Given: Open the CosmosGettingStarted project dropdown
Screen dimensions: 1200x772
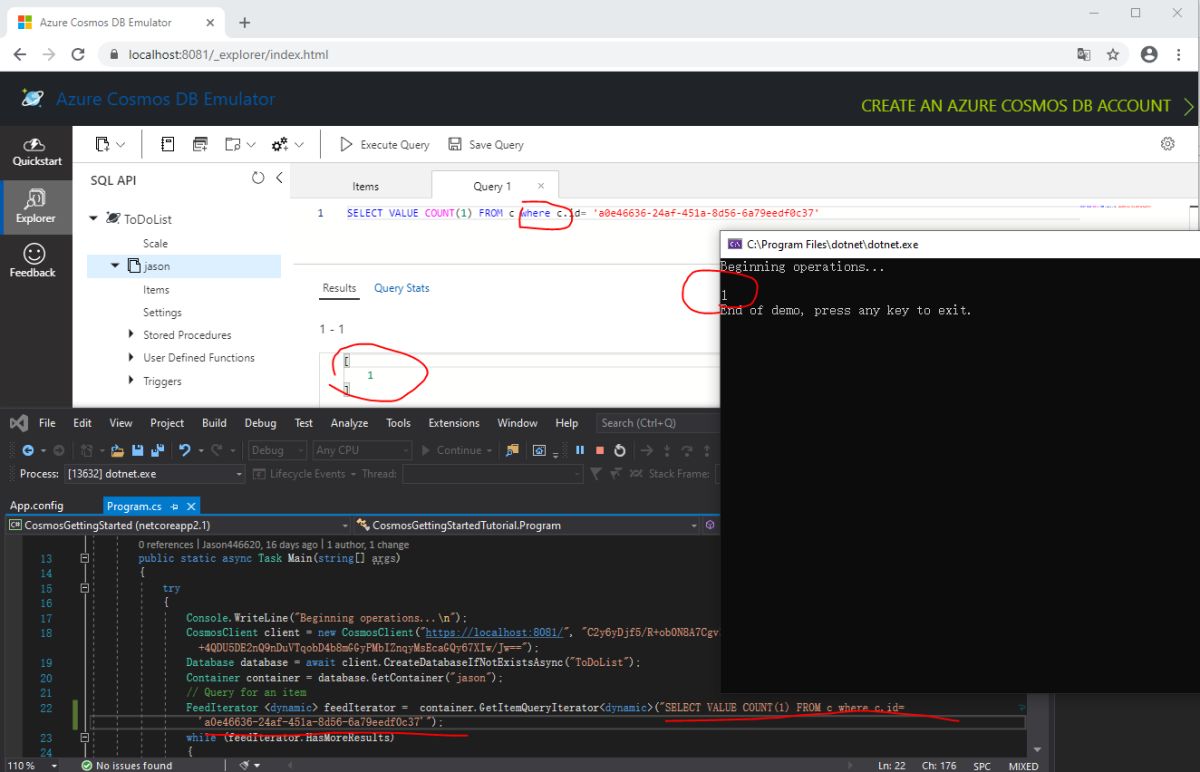Looking at the screenshot, I should (x=180, y=525).
